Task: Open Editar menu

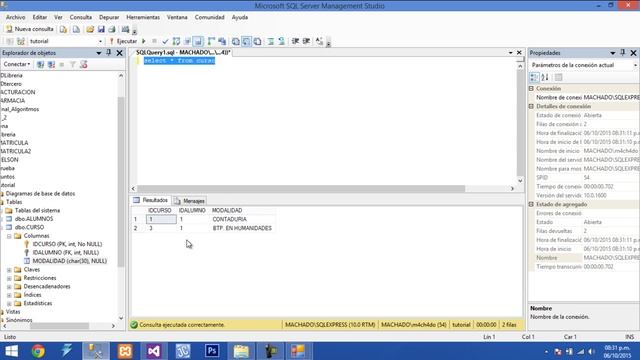Action: (x=40, y=17)
